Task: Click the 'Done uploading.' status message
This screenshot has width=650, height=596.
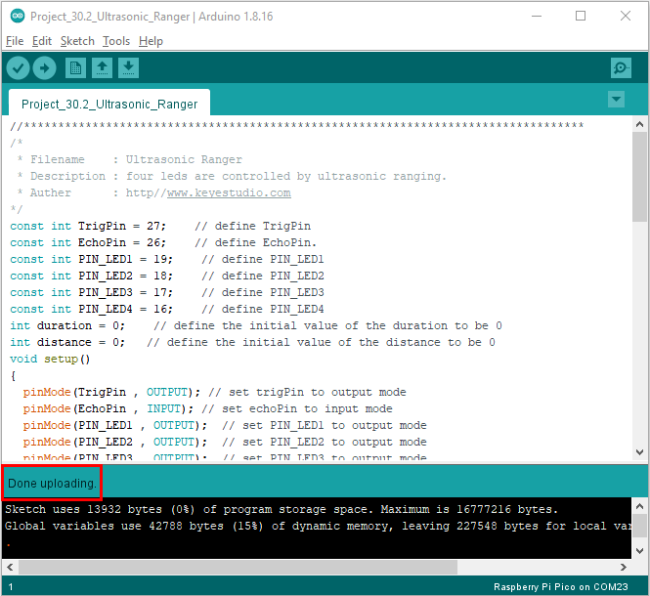Action: tap(52, 483)
